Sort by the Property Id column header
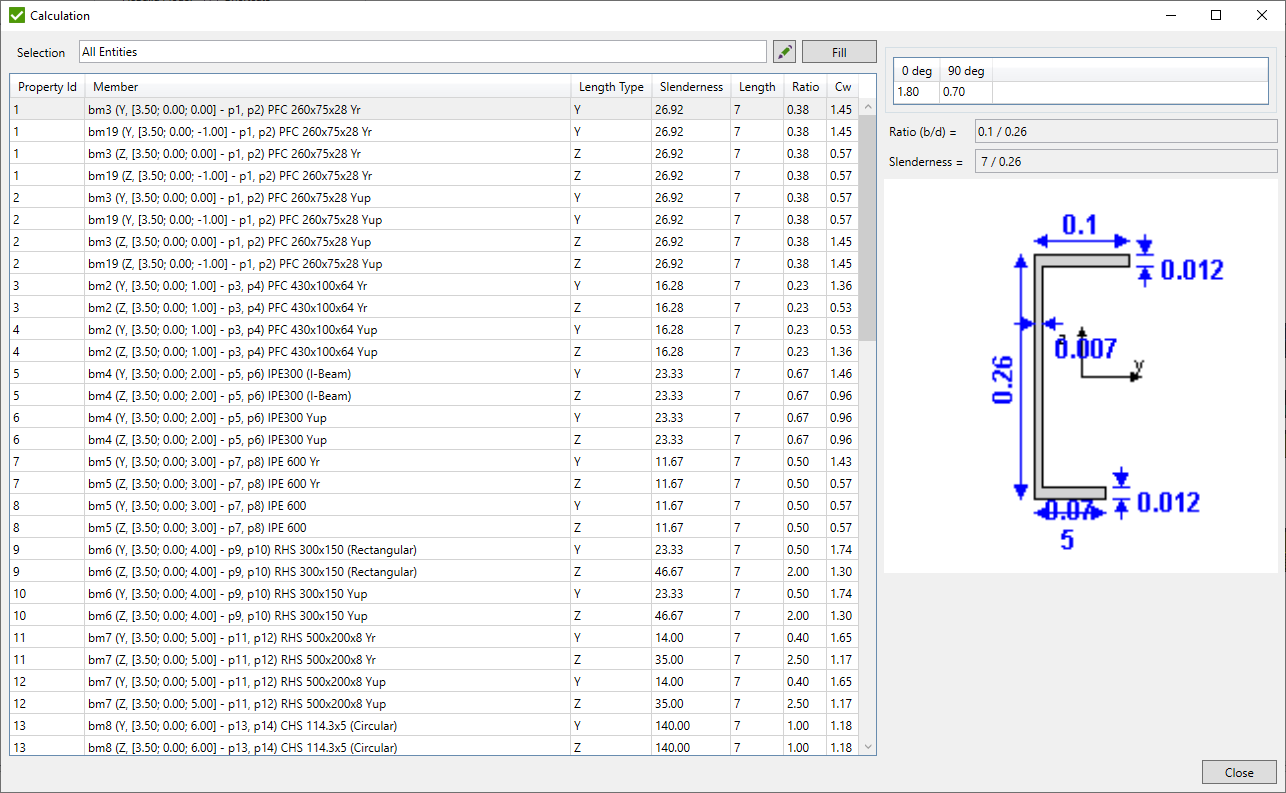Viewport: 1286px width, 793px height. (x=46, y=87)
